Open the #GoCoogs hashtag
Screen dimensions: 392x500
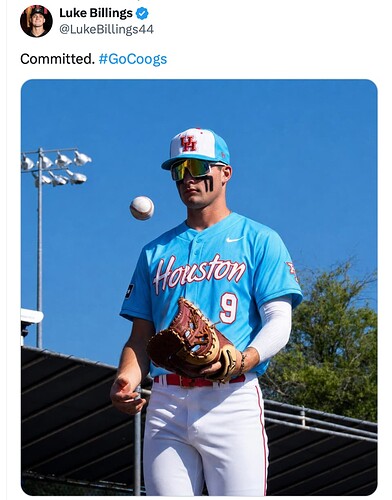(133, 59)
